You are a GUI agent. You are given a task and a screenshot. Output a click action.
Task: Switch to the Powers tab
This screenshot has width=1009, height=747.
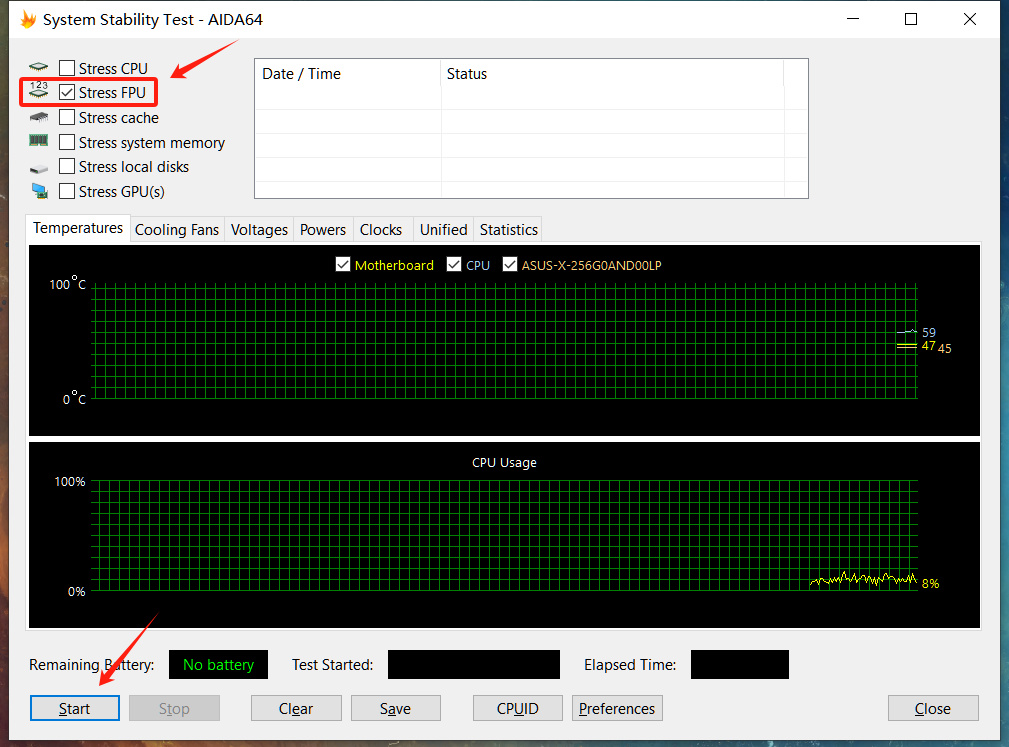coord(322,230)
